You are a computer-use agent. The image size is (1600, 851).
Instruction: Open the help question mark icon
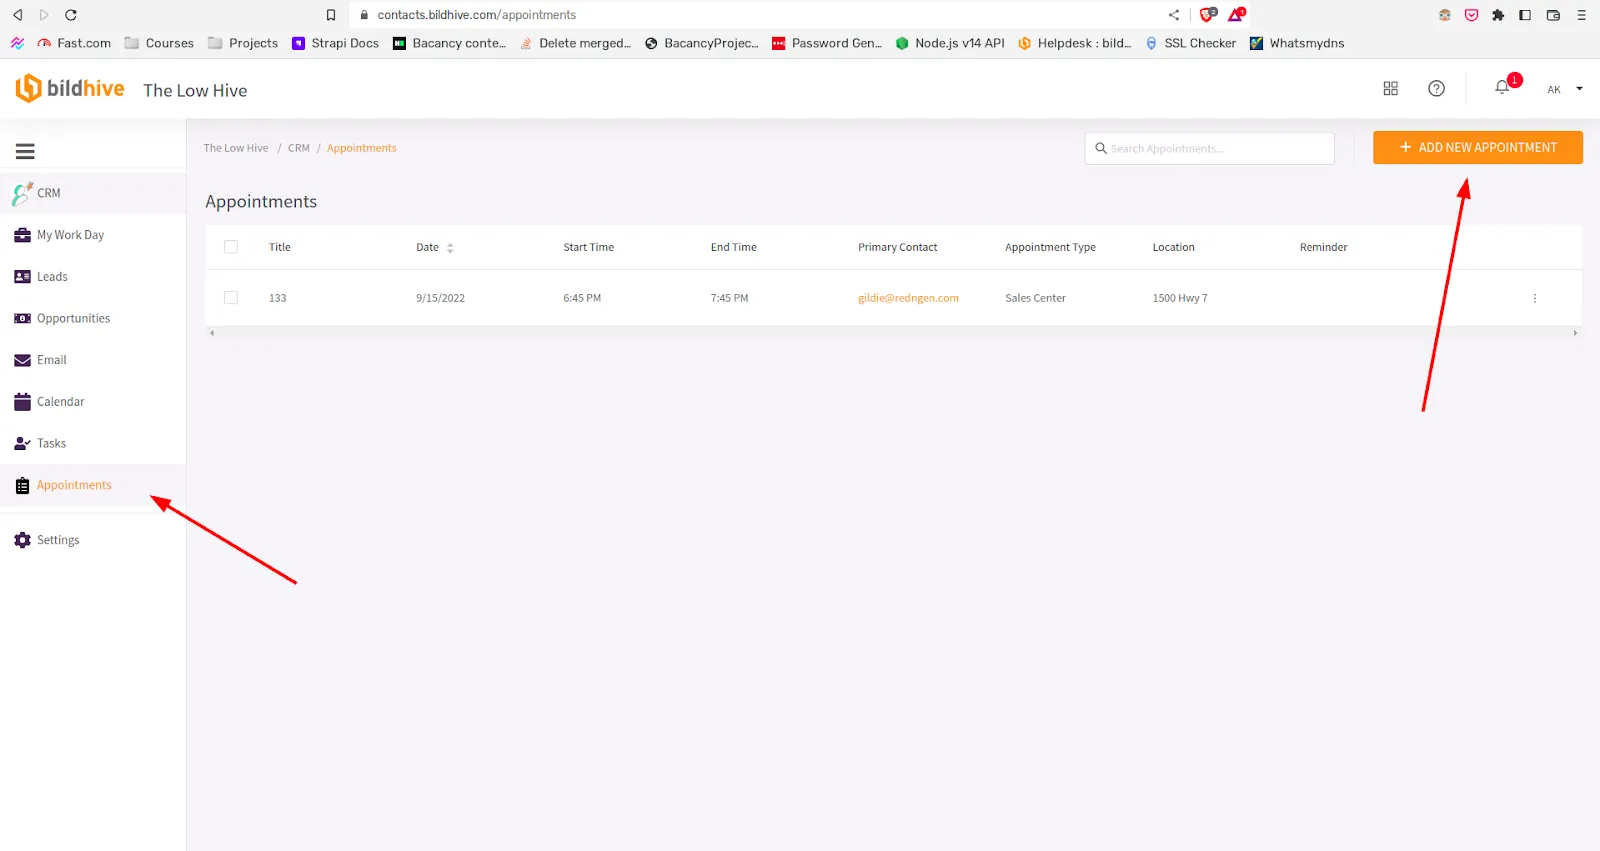click(x=1436, y=88)
